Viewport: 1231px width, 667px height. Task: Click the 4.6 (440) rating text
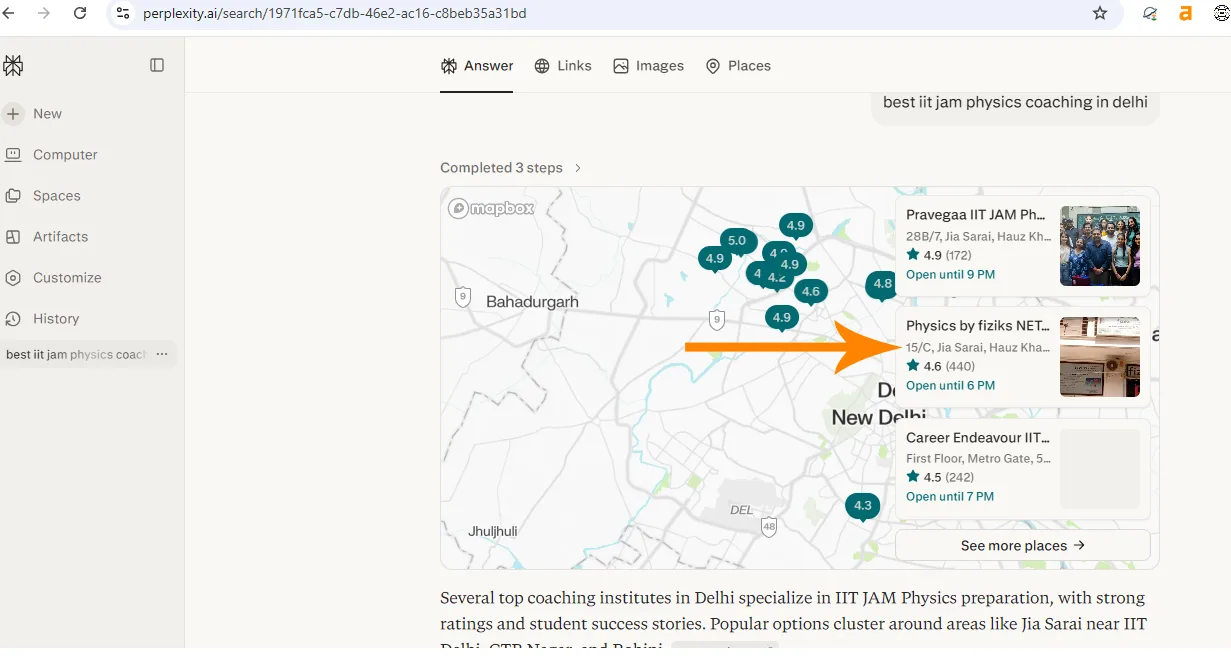(940, 366)
